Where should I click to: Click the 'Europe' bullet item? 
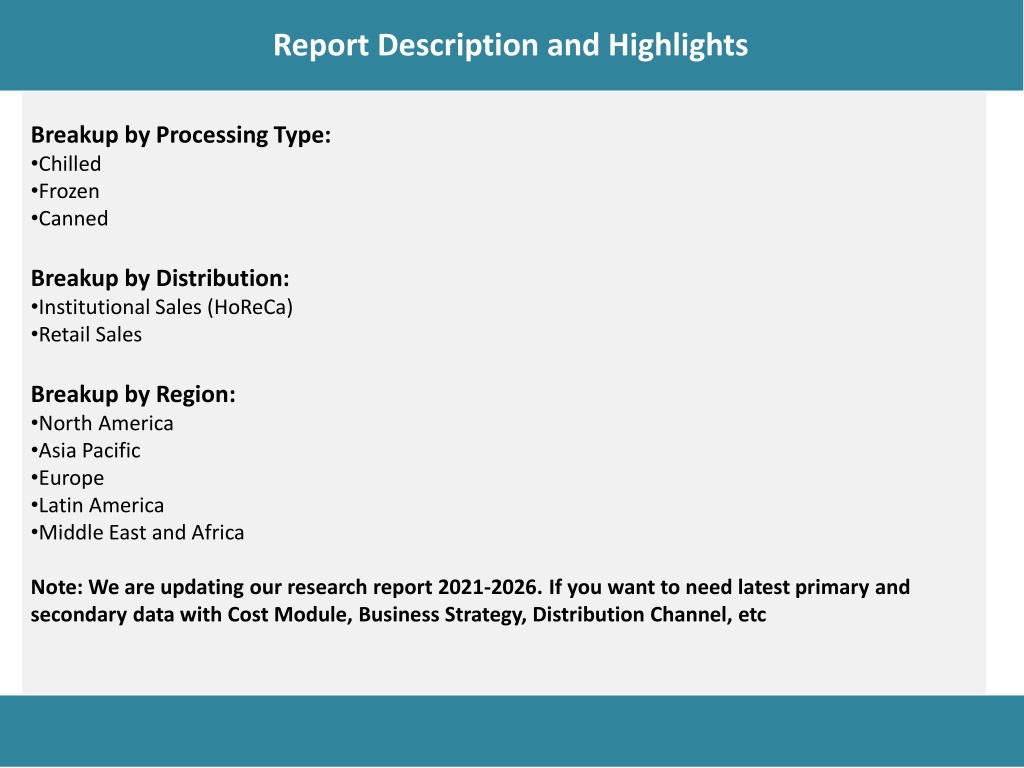(67, 479)
